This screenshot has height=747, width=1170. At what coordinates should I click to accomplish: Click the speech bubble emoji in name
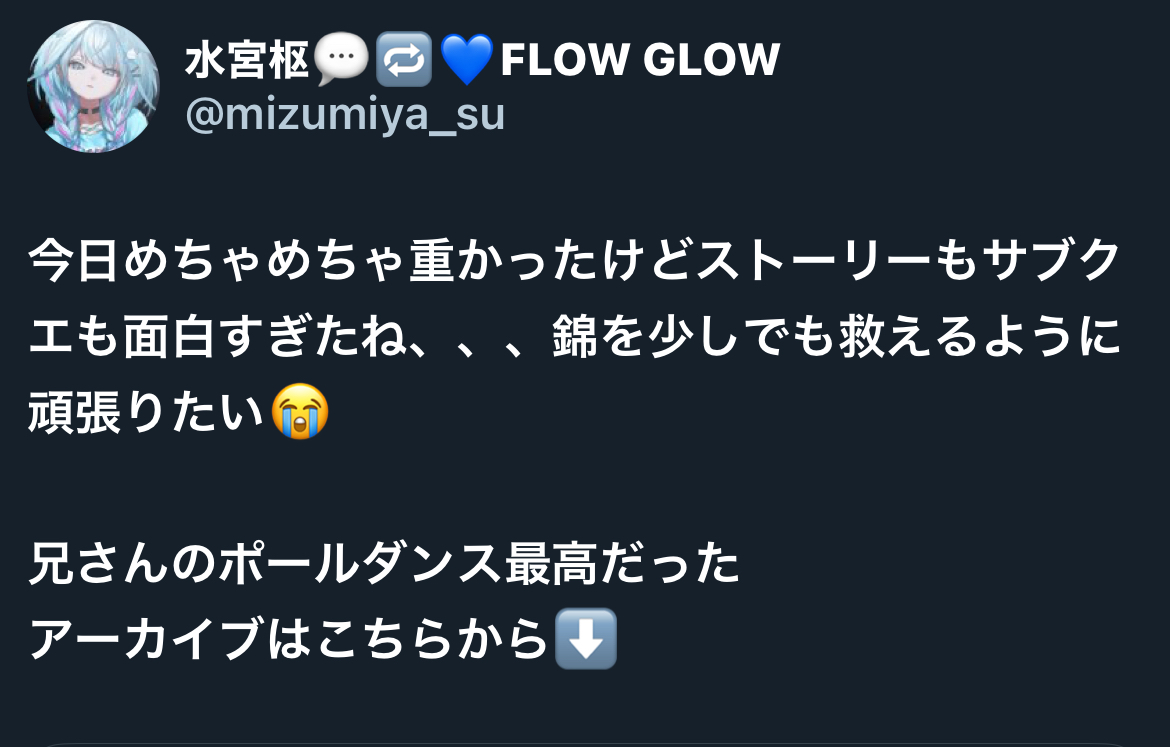click(341, 60)
